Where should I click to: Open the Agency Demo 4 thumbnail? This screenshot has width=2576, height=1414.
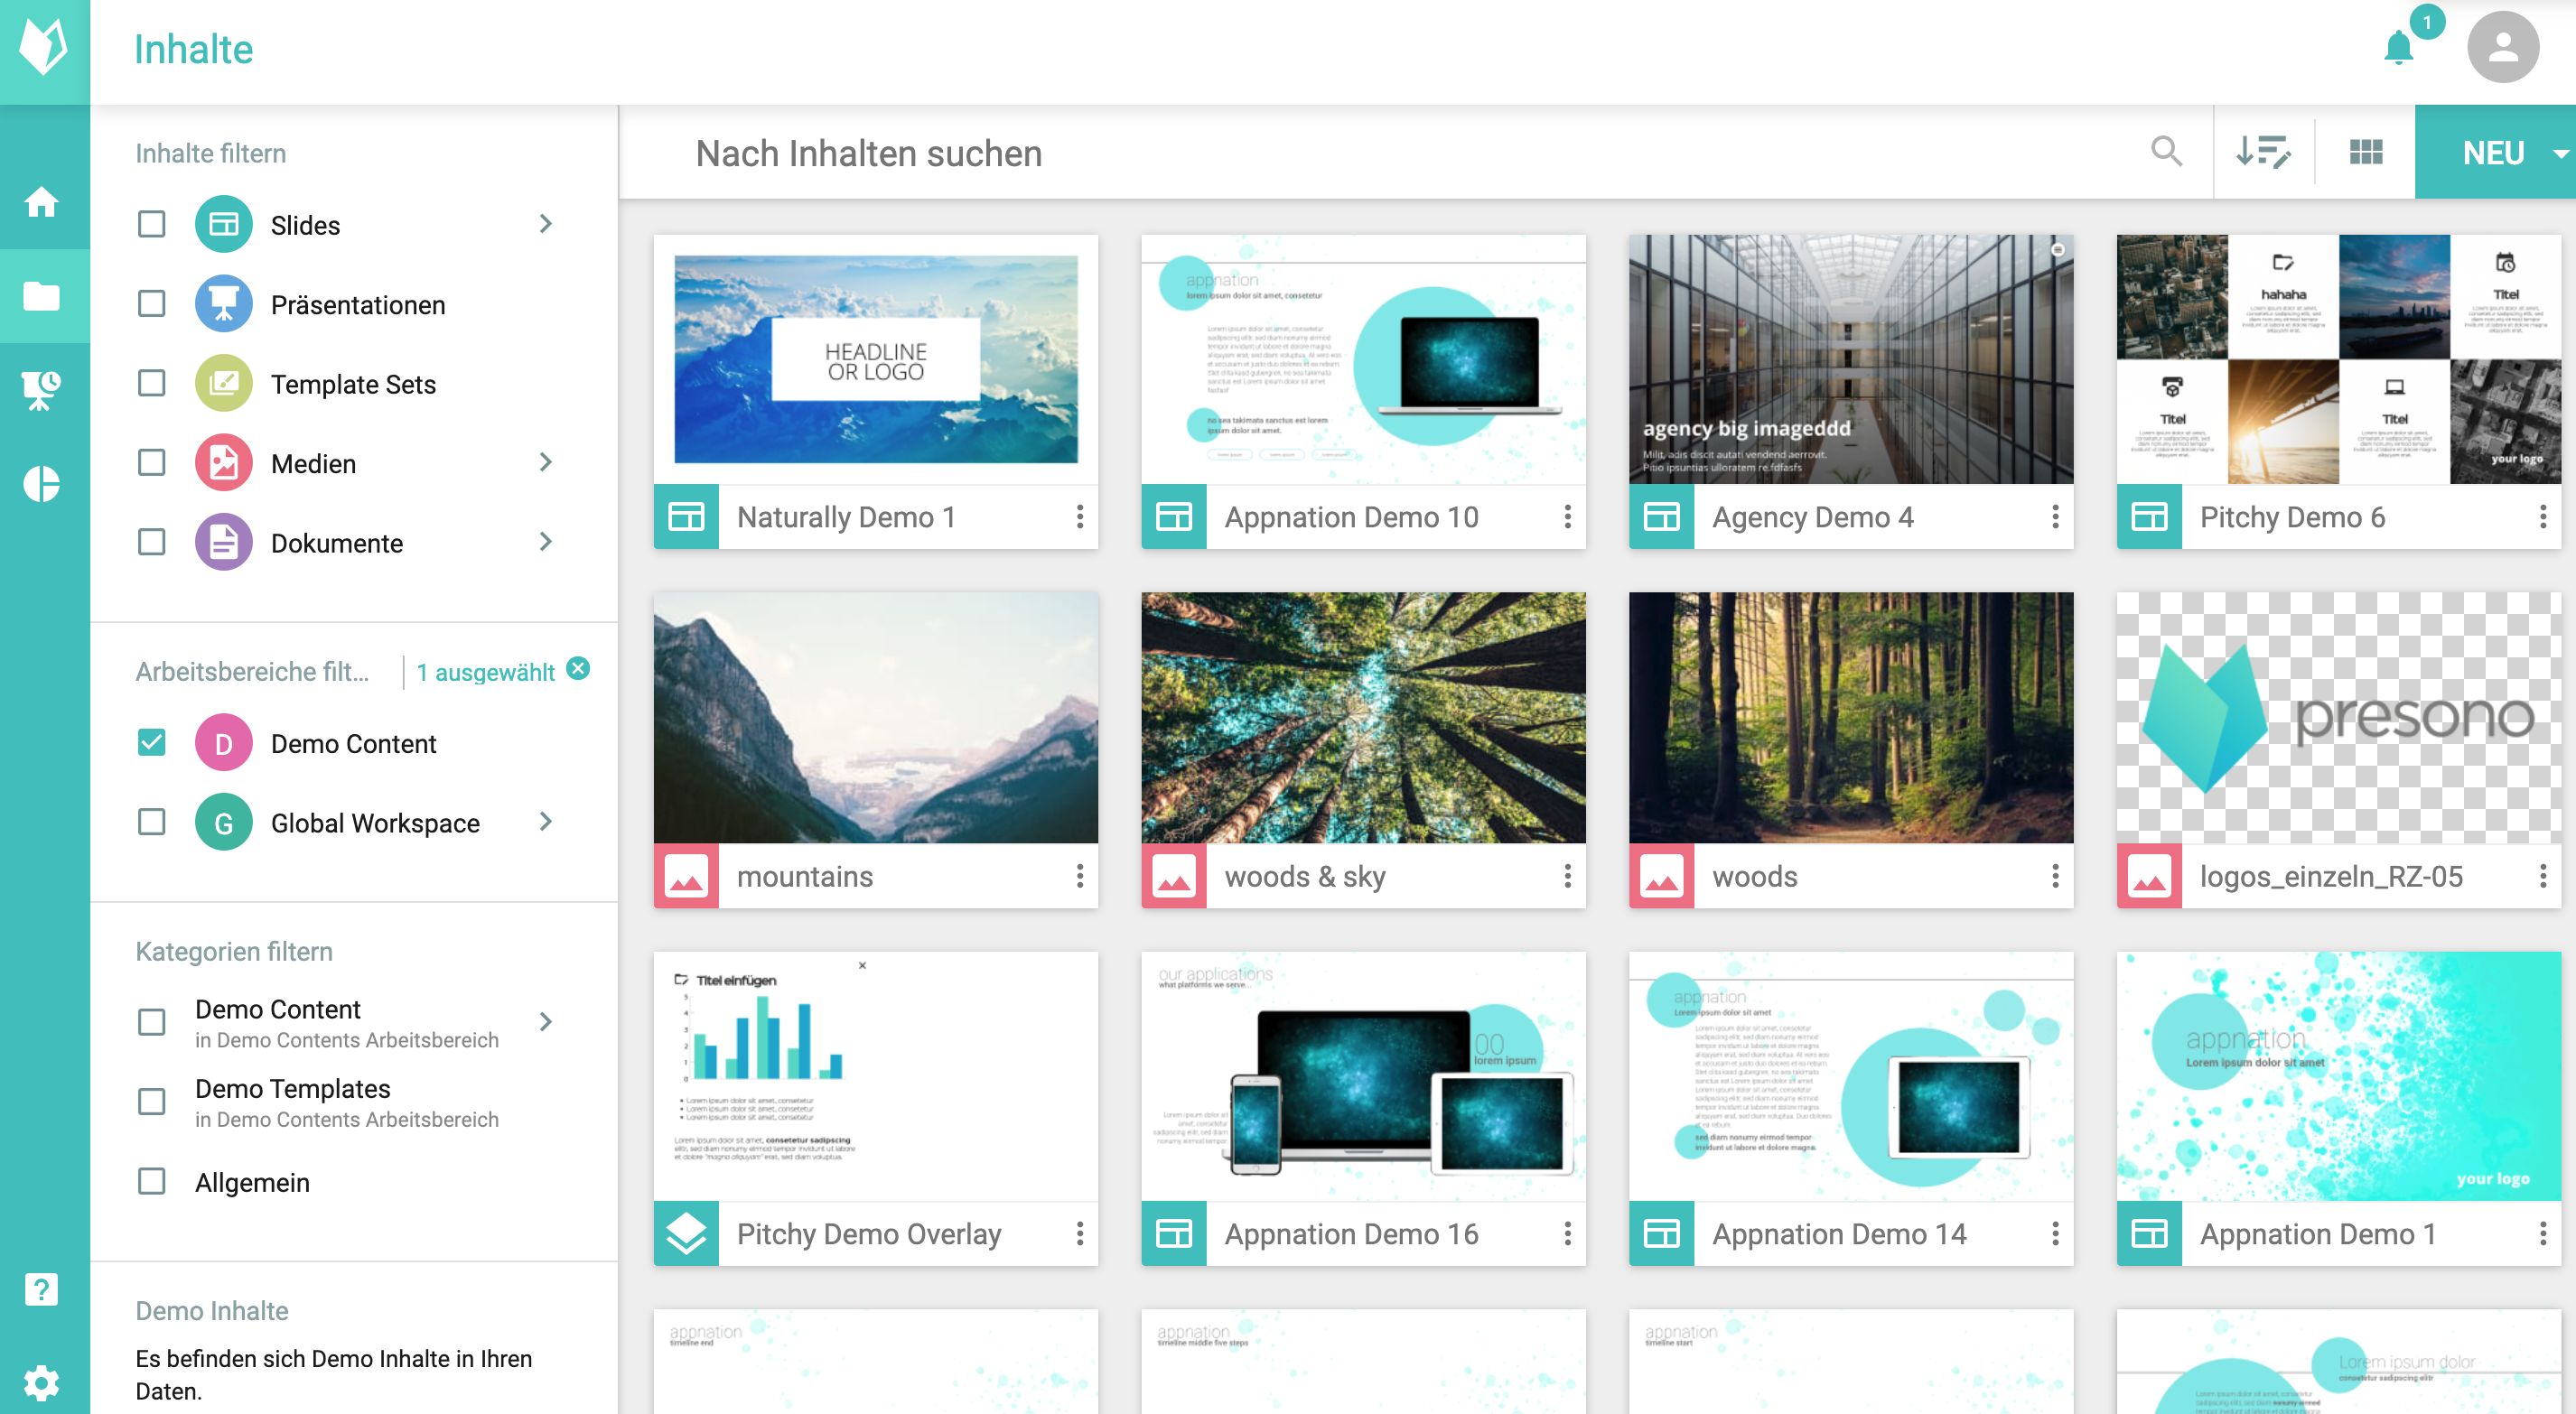(x=1851, y=360)
